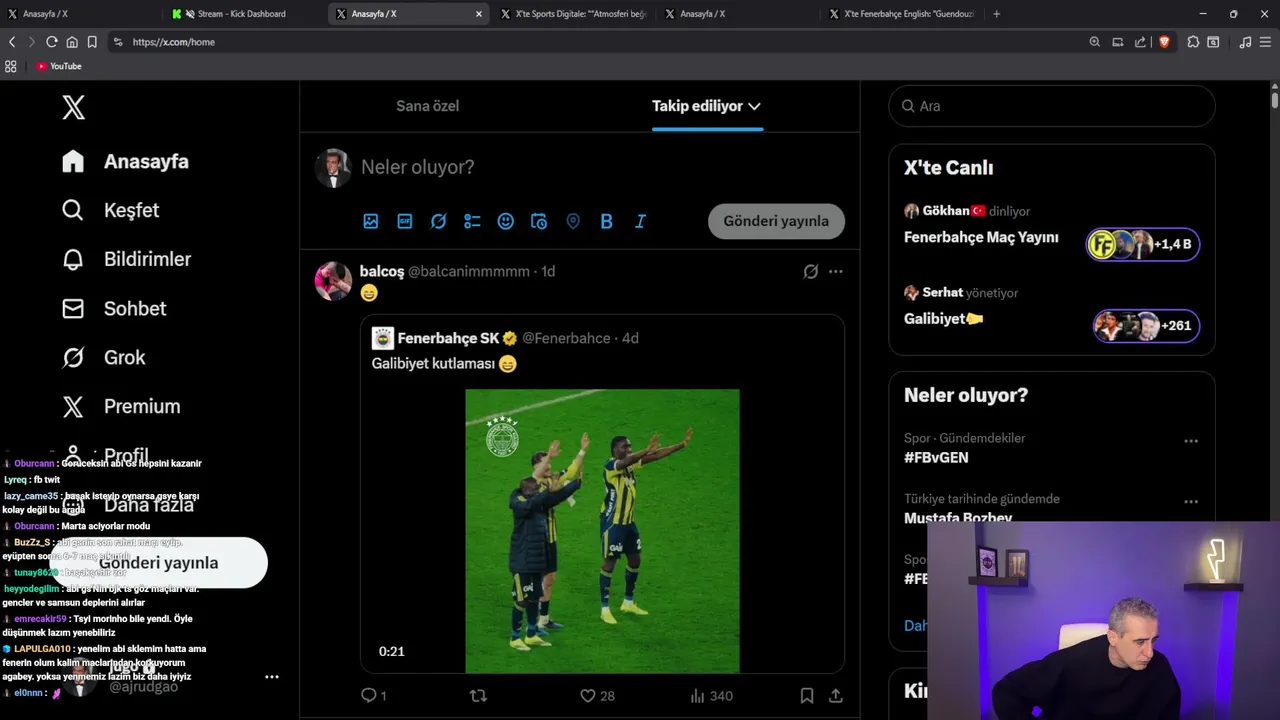Toggle italic formatting in composer
Screen dimensions: 1280x720
[x=640, y=222]
